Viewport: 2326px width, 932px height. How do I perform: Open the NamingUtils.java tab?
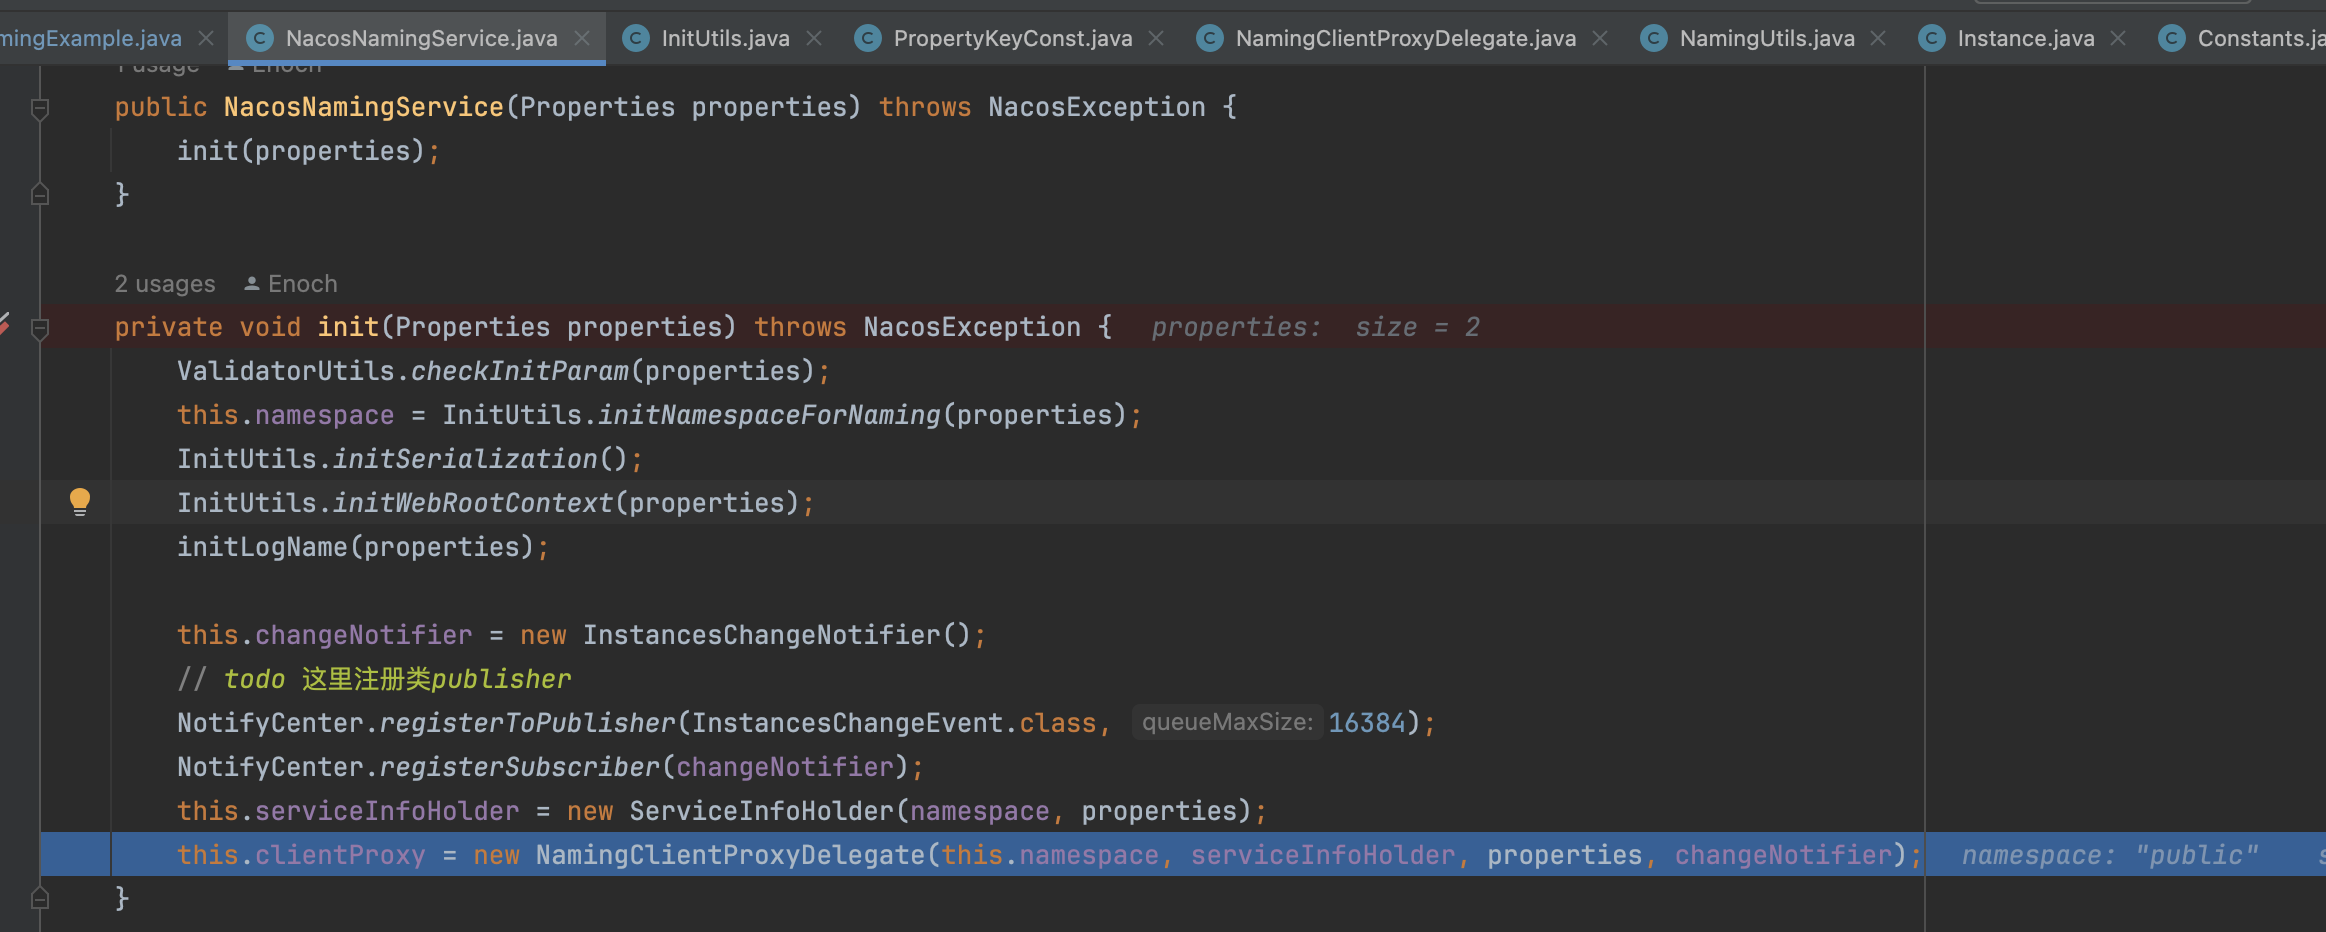[x=1766, y=38]
